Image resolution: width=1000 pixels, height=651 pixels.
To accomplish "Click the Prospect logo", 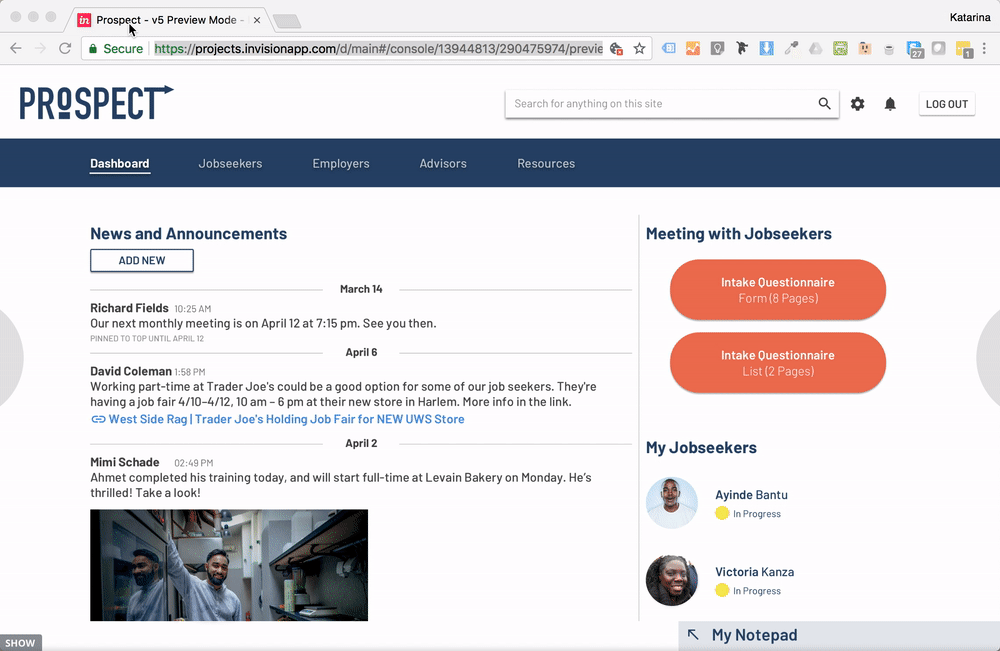I will click(96, 102).
